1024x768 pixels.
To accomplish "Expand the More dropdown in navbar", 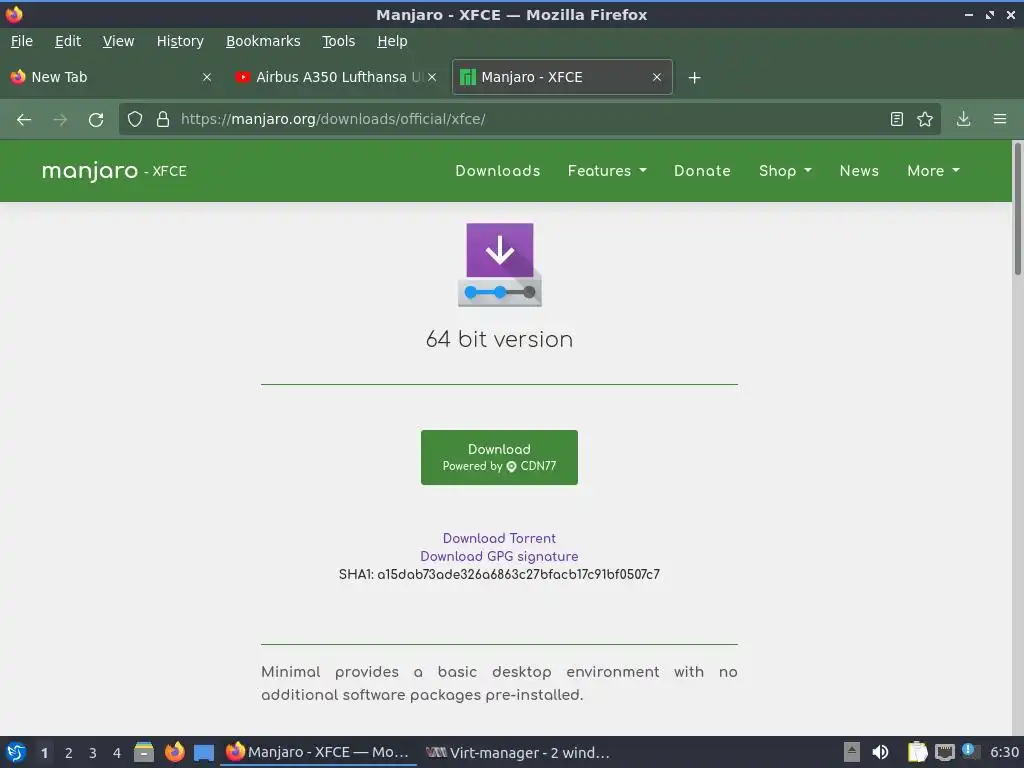I will (933, 170).
